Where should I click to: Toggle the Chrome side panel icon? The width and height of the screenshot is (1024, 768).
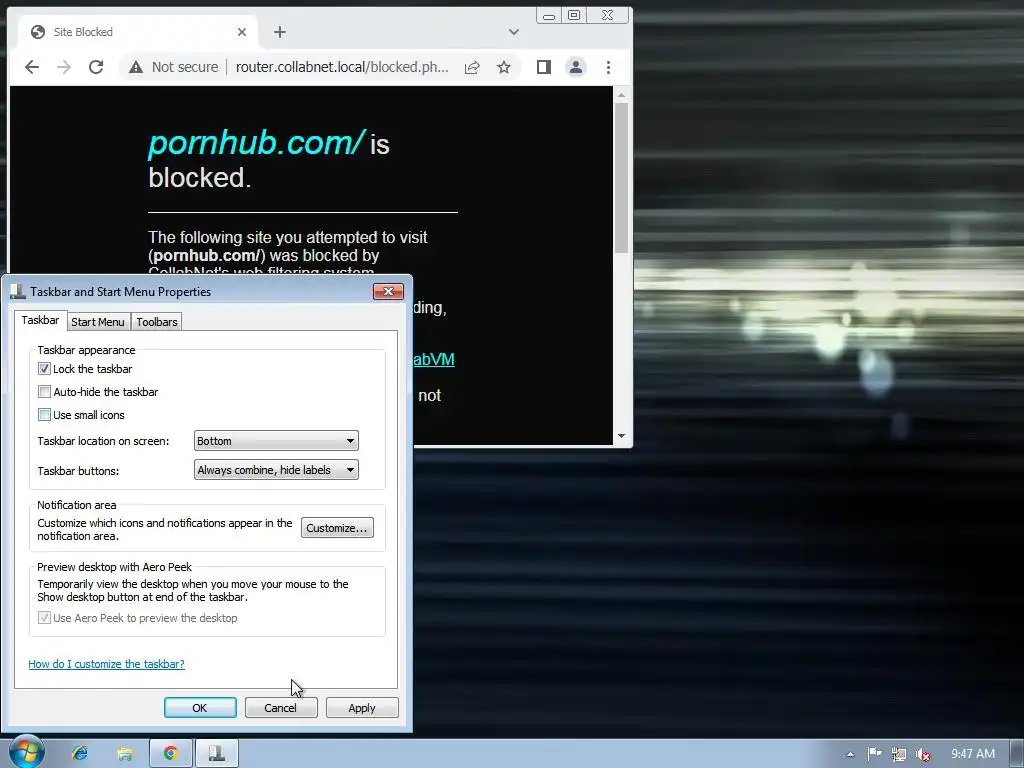tap(543, 67)
